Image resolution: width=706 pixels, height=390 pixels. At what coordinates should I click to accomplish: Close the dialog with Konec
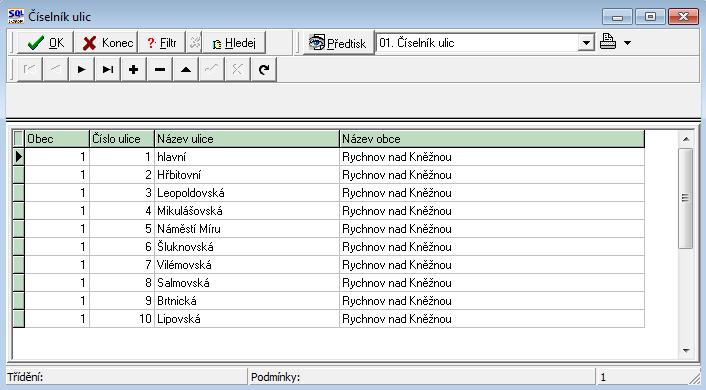(x=107, y=43)
